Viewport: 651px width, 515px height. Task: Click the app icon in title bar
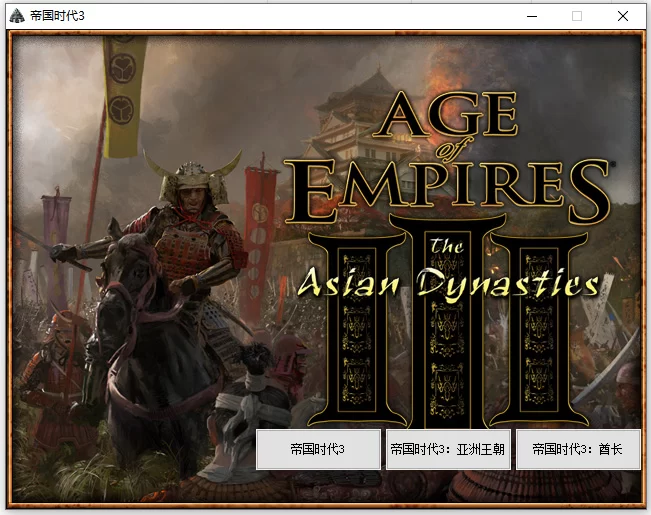(17, 16)
